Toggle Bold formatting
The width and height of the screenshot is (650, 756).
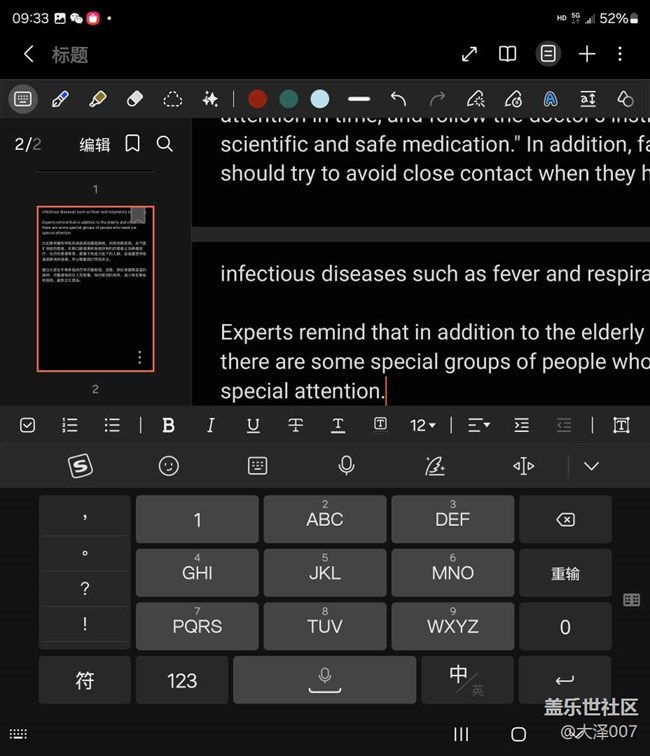point(168,425)
